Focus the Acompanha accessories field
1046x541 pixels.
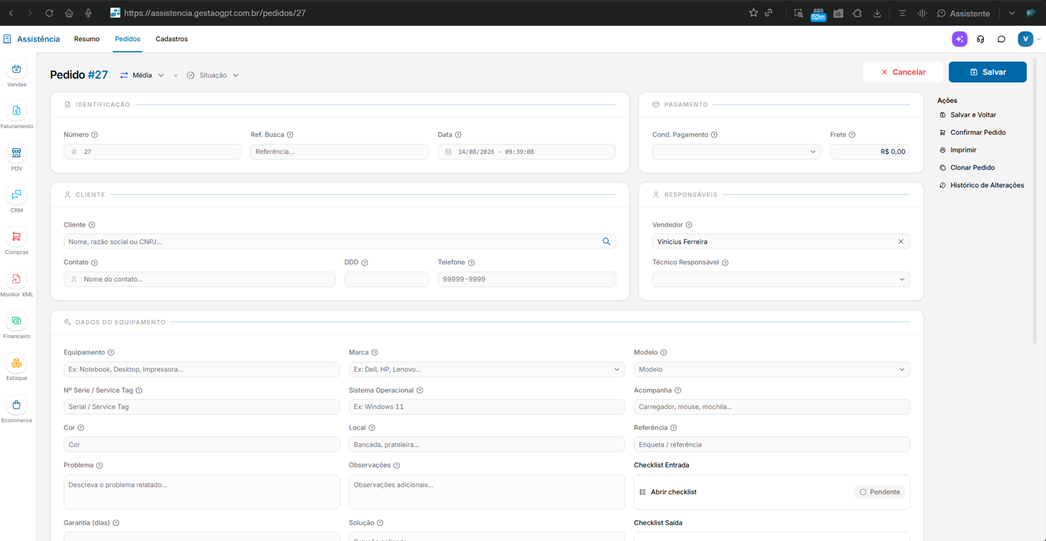click(772, 407)
